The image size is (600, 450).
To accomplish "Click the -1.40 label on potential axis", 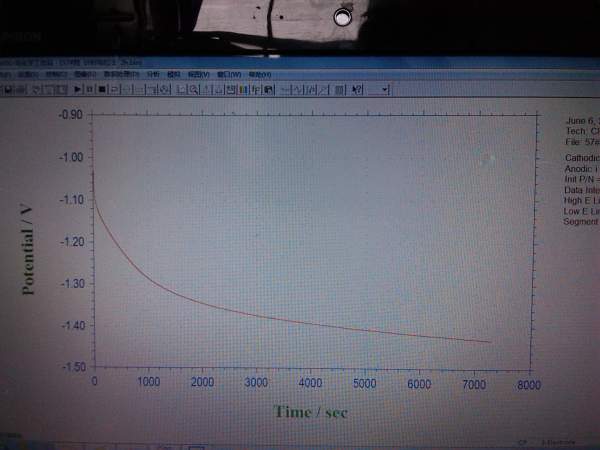I will pos(73,325).
